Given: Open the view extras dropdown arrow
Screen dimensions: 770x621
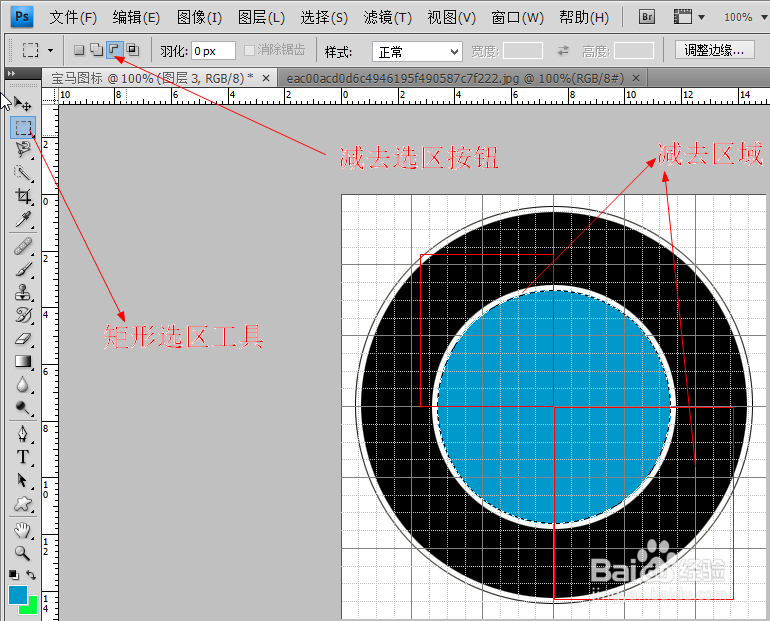Looking at the screenshot, I should click(701, 18).
